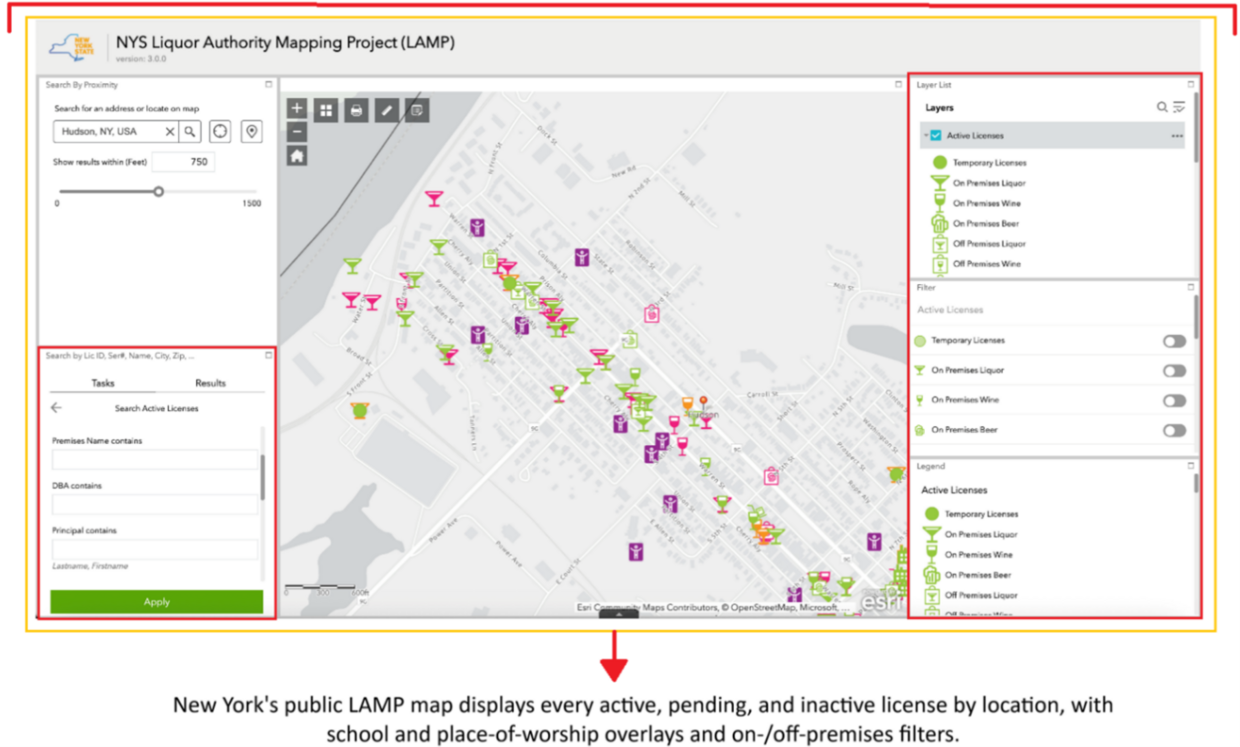The image size is (1240, 747).
Task: Click the Show results within feet field
Action: (x=183, y=162)
